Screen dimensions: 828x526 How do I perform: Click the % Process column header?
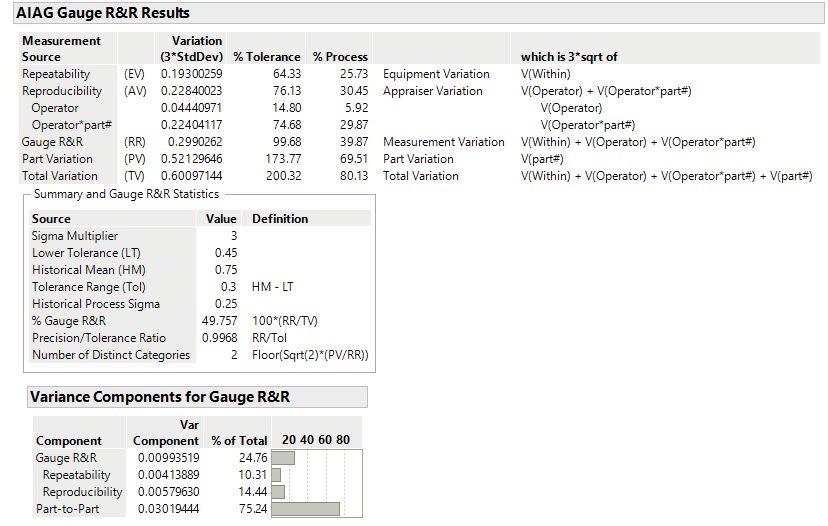tap(340, 57)
